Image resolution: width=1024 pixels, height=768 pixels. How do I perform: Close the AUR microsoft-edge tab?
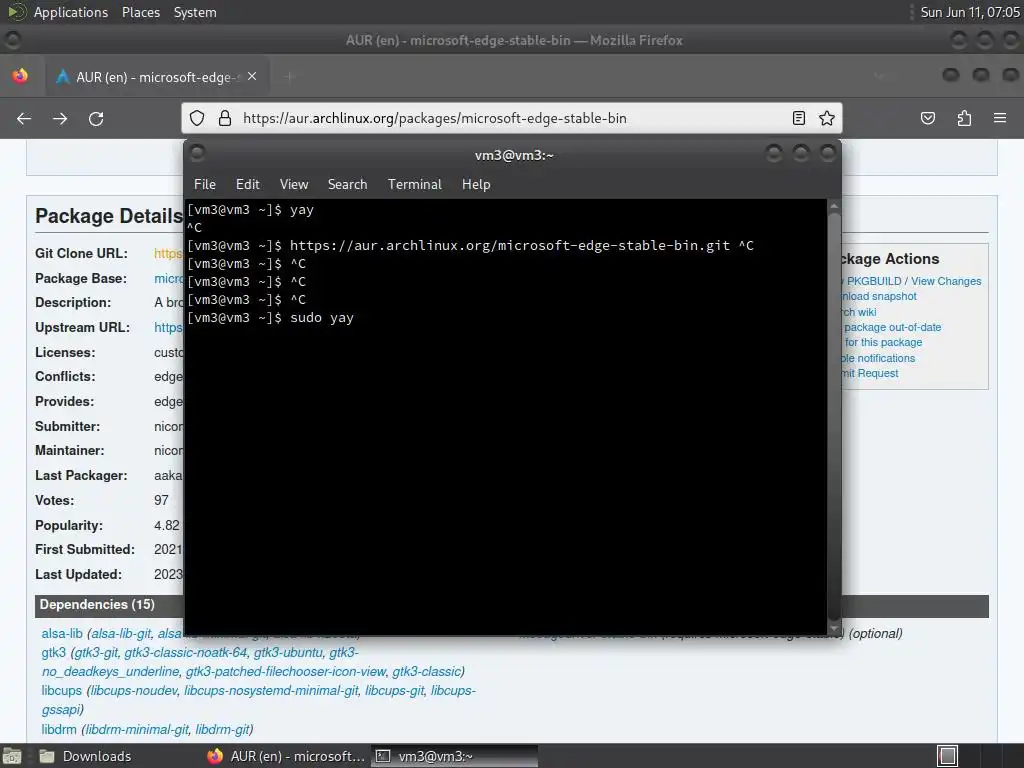(x=252, y=76)
